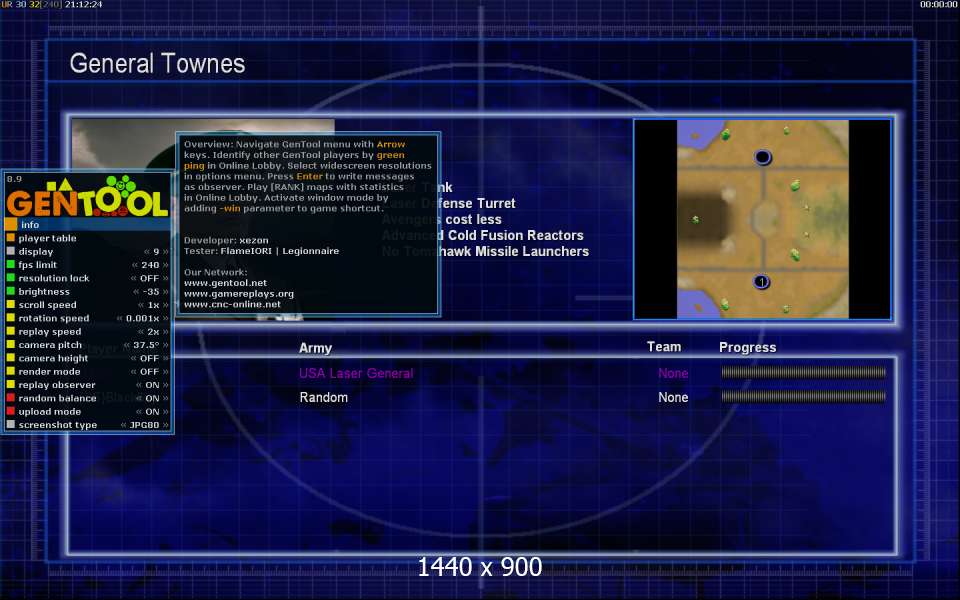
Task: Increase scroll speed with its right arrow
Action: coord(165,306)
